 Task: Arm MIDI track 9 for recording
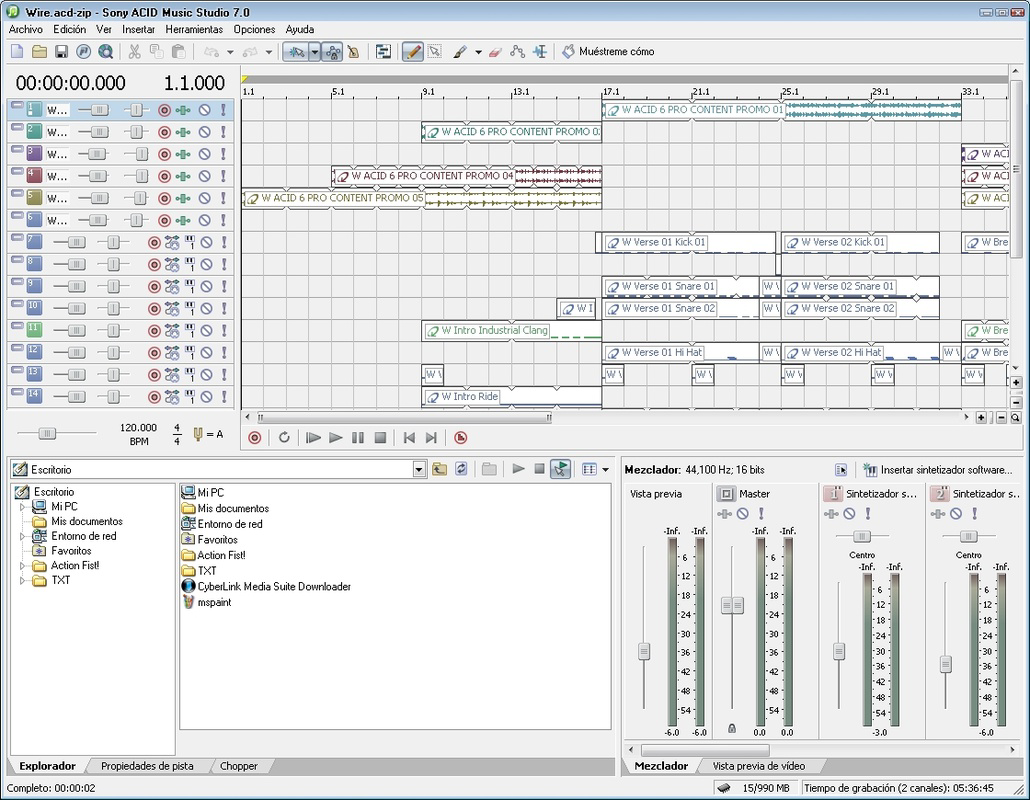tap(154, 286)
